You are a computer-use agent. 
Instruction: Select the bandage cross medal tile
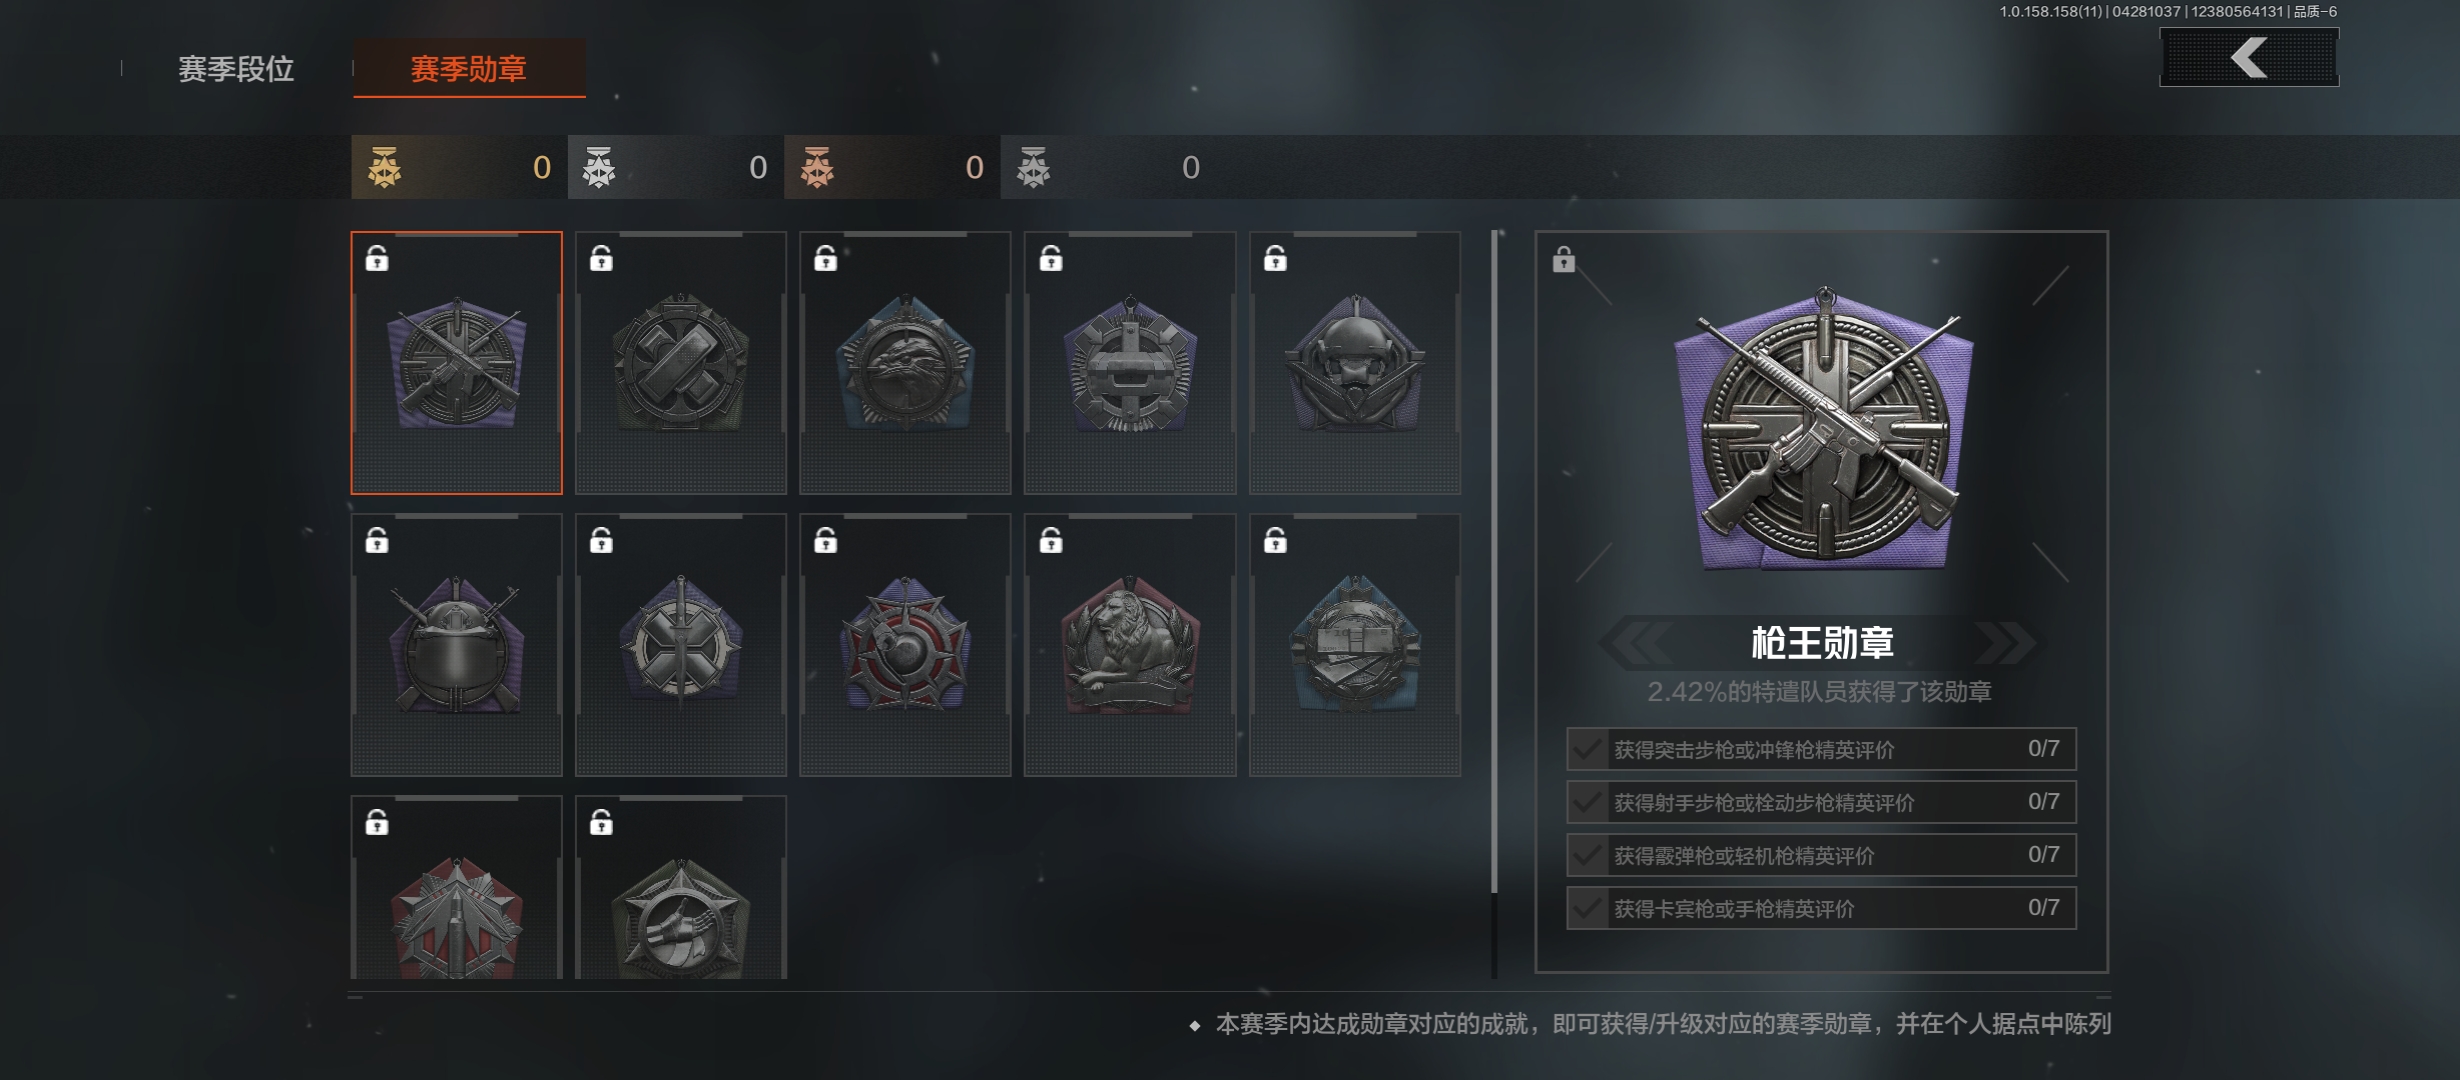click(x=681, y=363)
